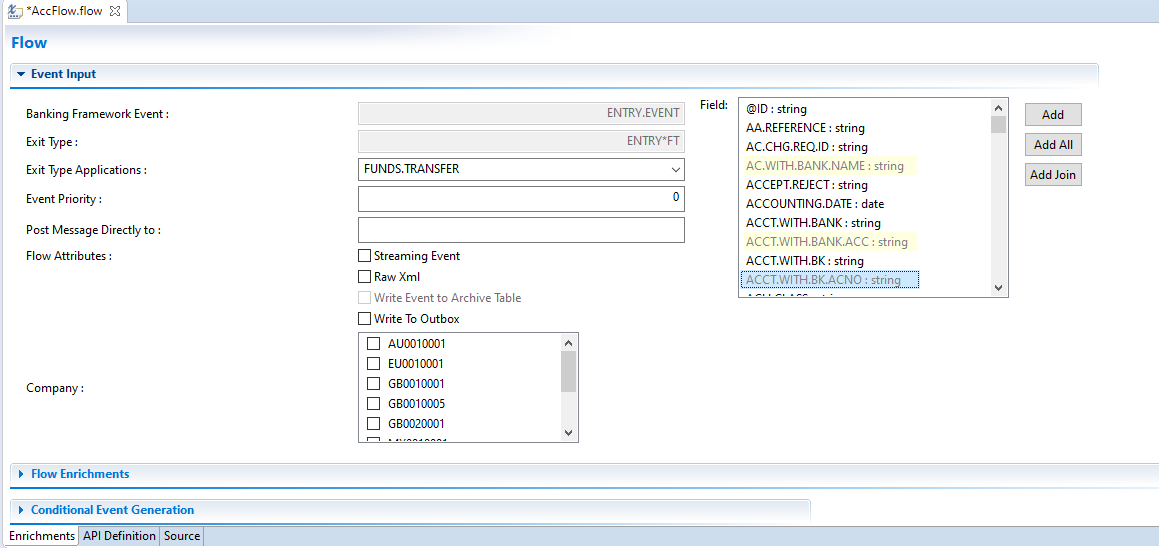Toggle the Raw Xml checkbox
This screenshot has width=1159, height=548.
click(x=365, y=277)
